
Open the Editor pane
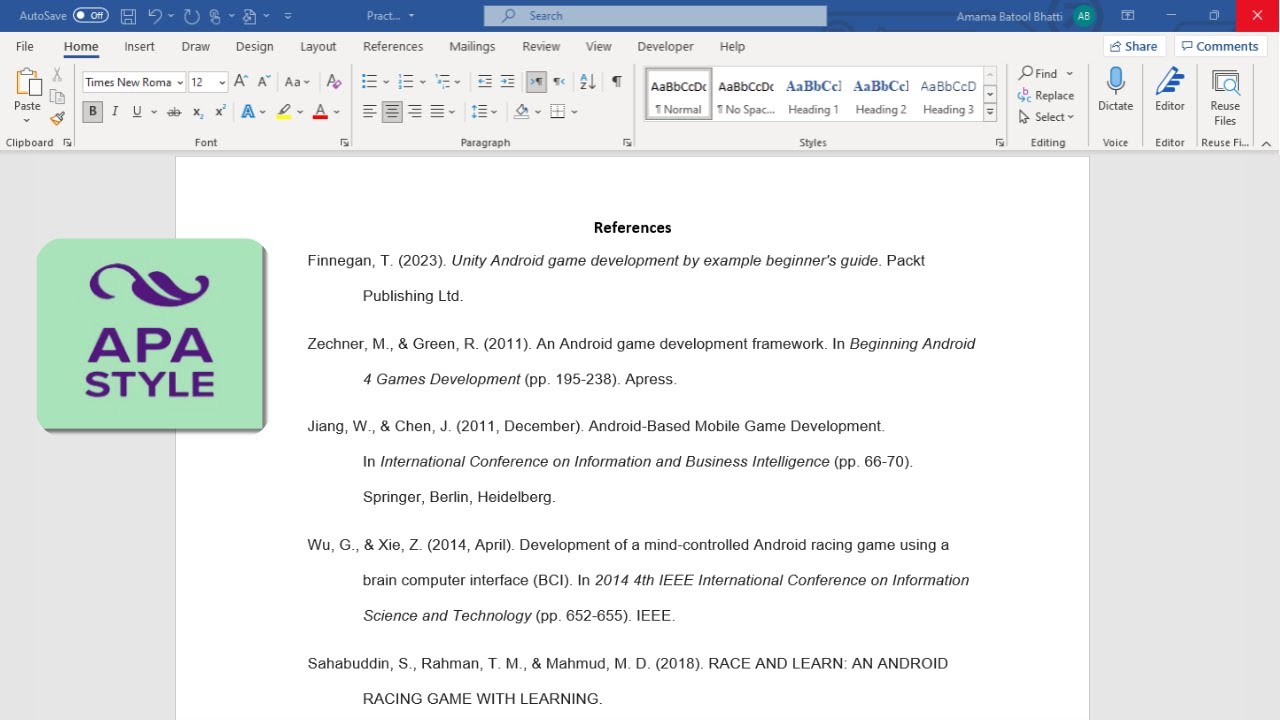point(1170,90)
